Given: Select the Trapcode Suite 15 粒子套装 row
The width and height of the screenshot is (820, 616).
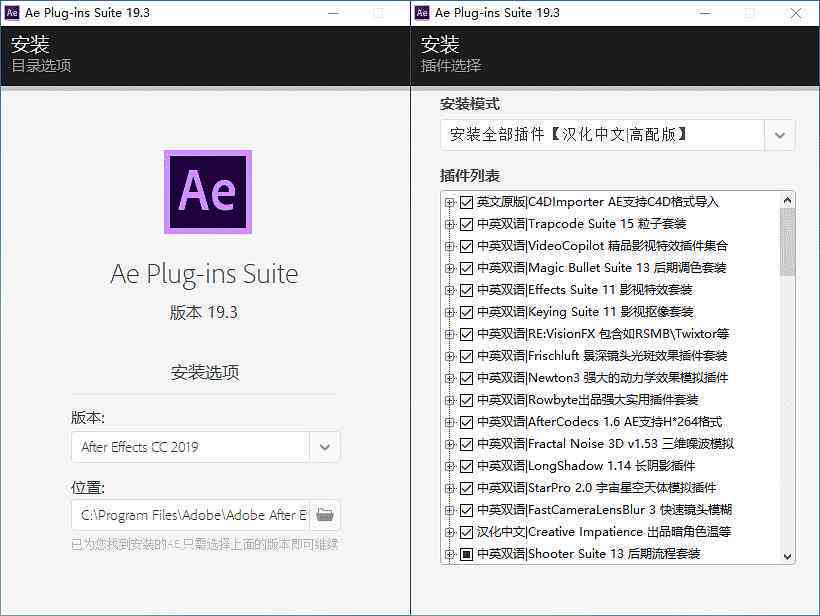Looking at the screenshot, I should [x=581, y=224].
